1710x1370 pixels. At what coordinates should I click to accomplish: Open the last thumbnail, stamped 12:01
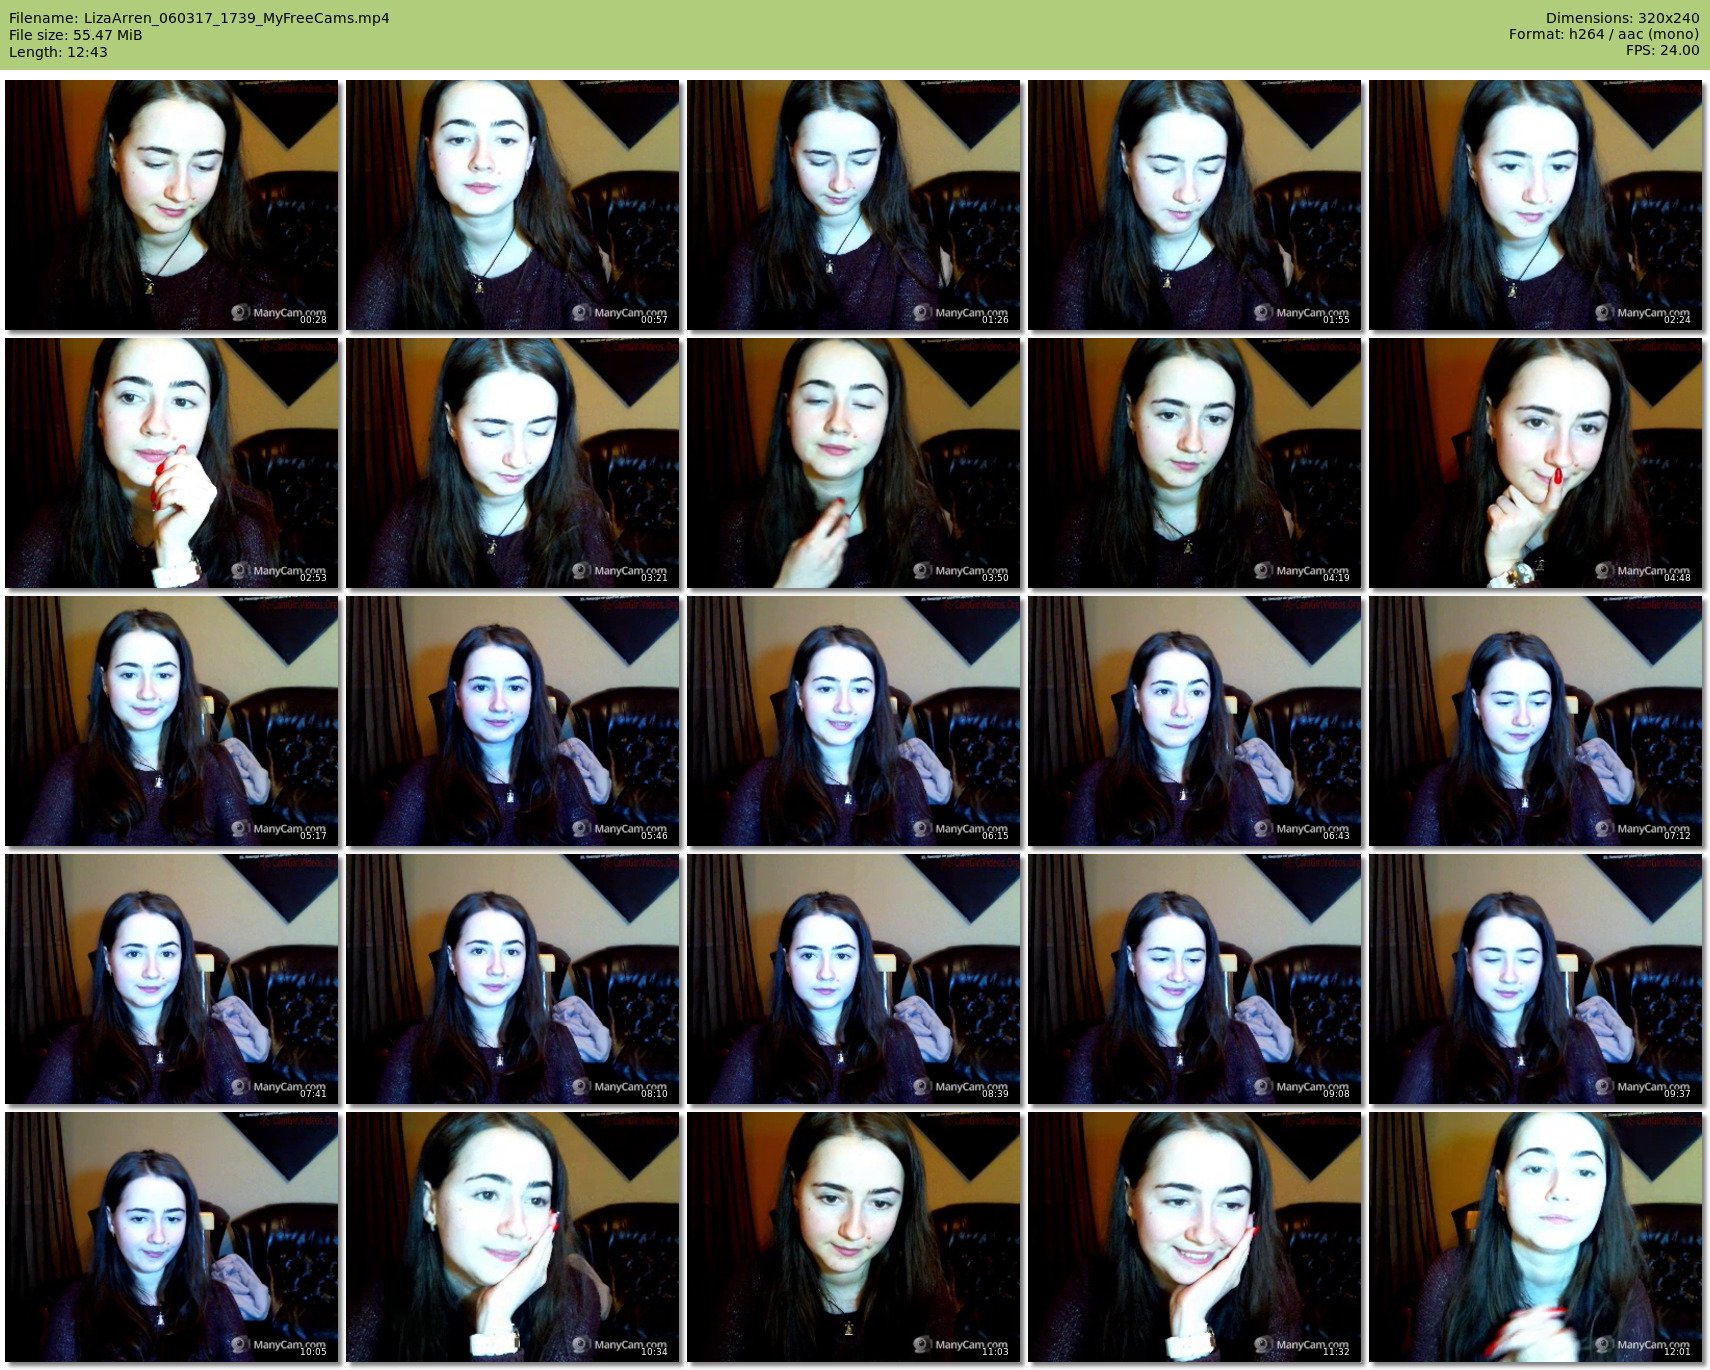coord(1536,1237)
